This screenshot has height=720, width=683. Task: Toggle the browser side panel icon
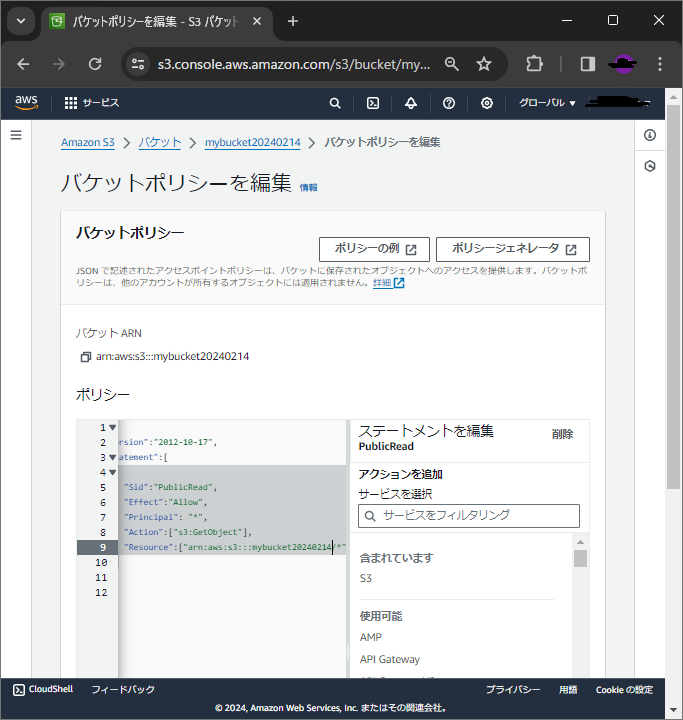pyautogui.click(x=587, y=64)
